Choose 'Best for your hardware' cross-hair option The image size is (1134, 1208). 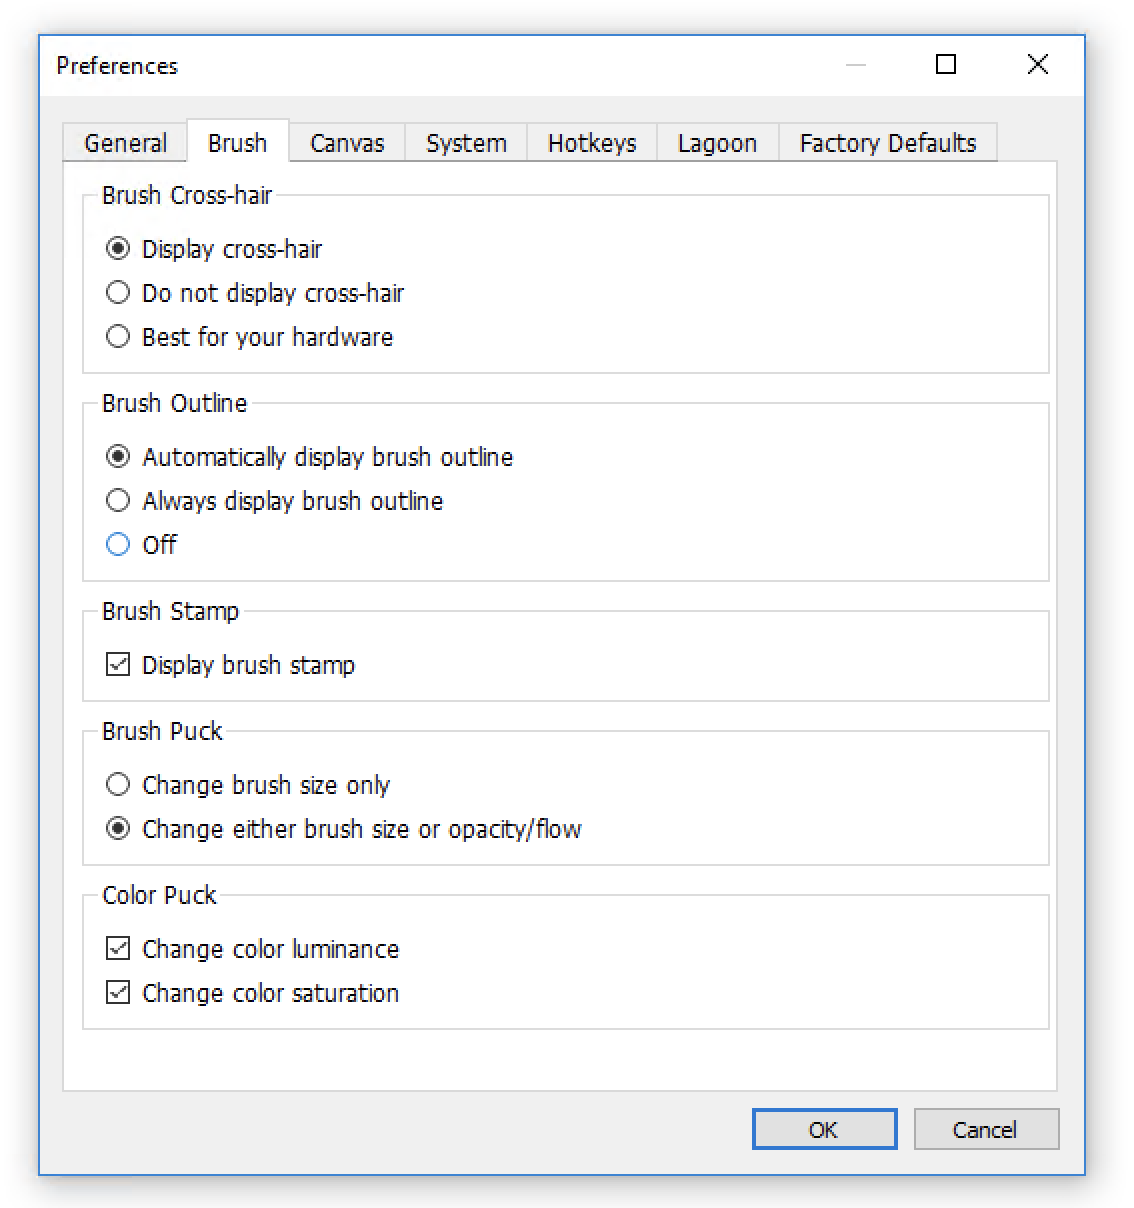click(x=118, y=336)
